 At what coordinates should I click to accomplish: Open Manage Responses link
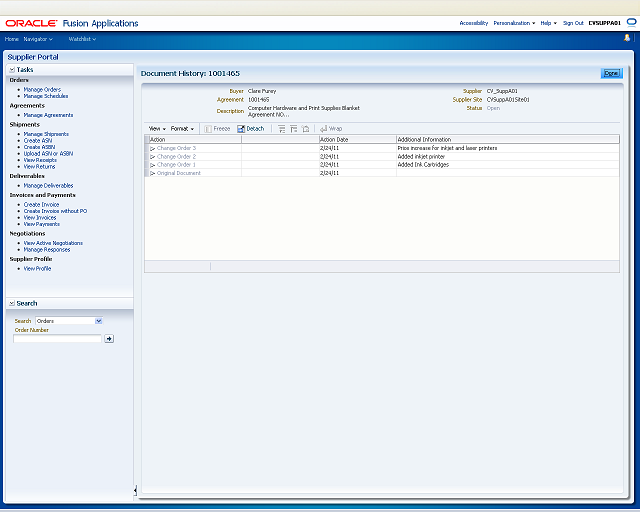[x=47, y=249]
